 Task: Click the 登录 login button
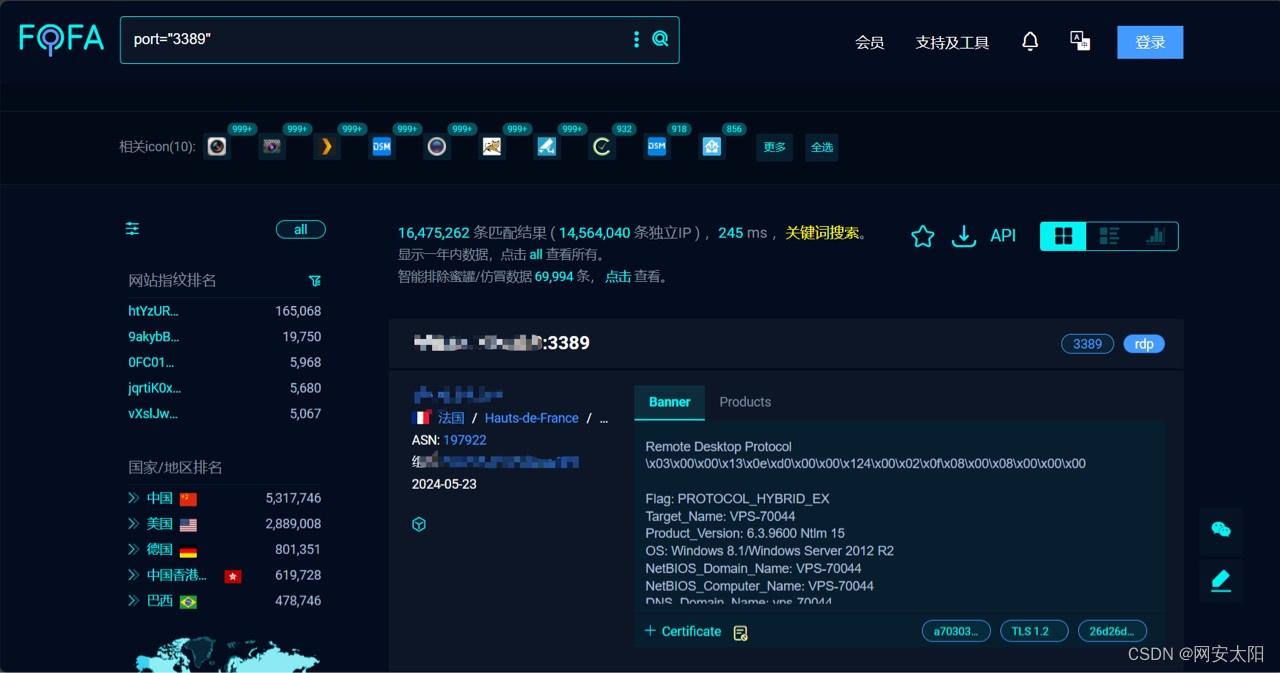tap(1150, 42)
